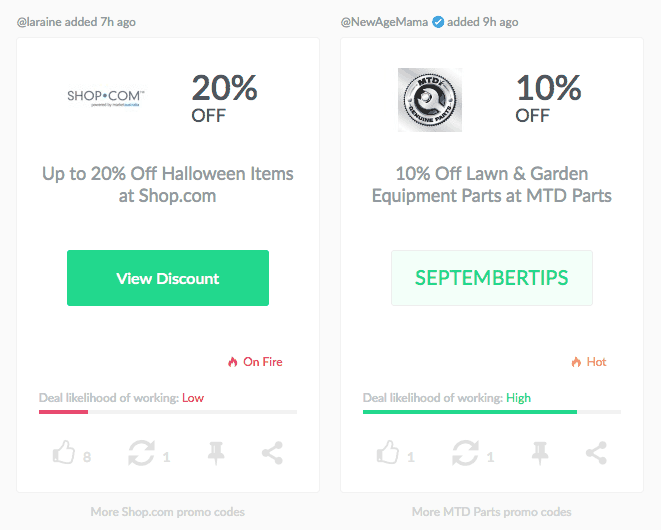The height and width of the screenshot is (530, 661).
Task: Like the Shop.com Halloween deal
Action: tap(64, 452)
